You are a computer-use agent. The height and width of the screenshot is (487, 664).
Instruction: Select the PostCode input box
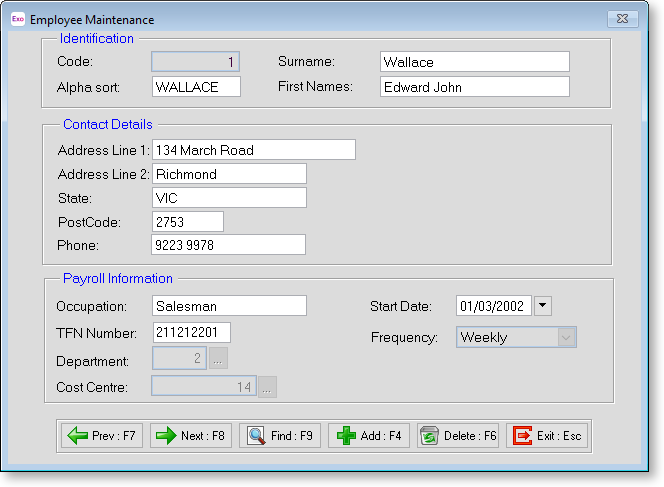[187, 221]
